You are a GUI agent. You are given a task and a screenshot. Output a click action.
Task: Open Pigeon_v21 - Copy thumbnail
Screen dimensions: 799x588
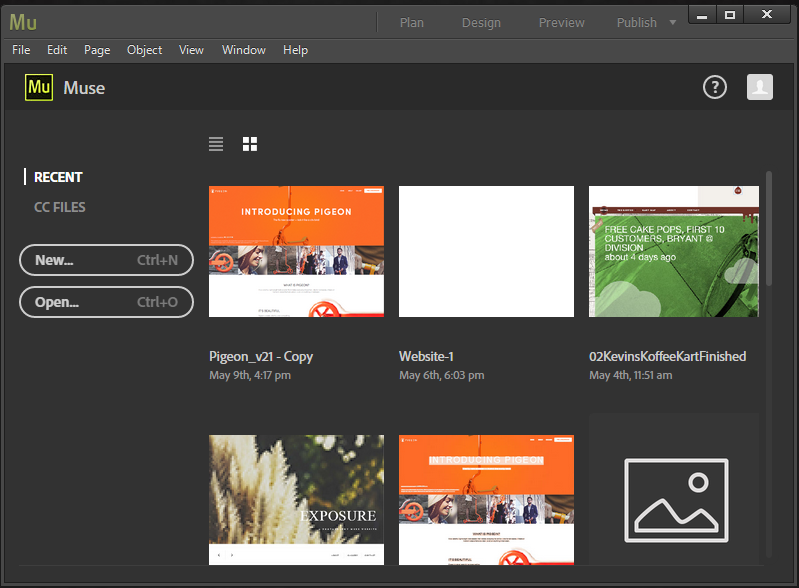297,251
